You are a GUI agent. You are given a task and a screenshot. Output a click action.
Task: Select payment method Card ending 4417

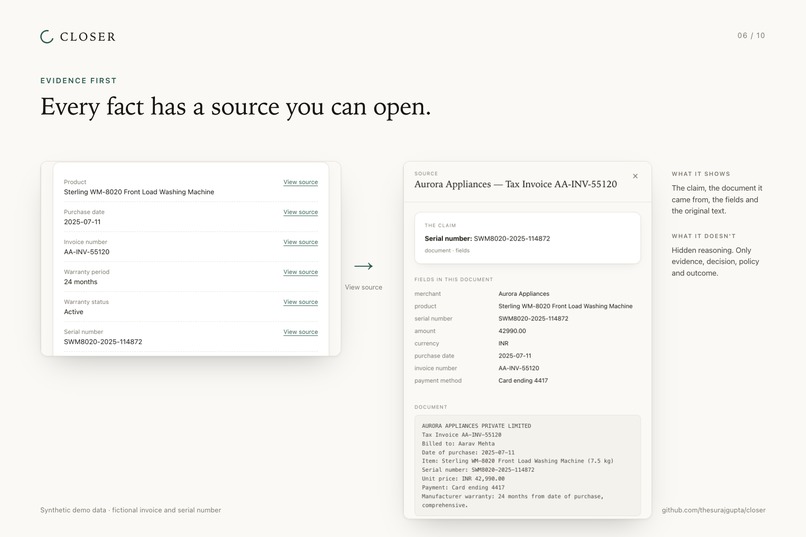pos(523,381)
